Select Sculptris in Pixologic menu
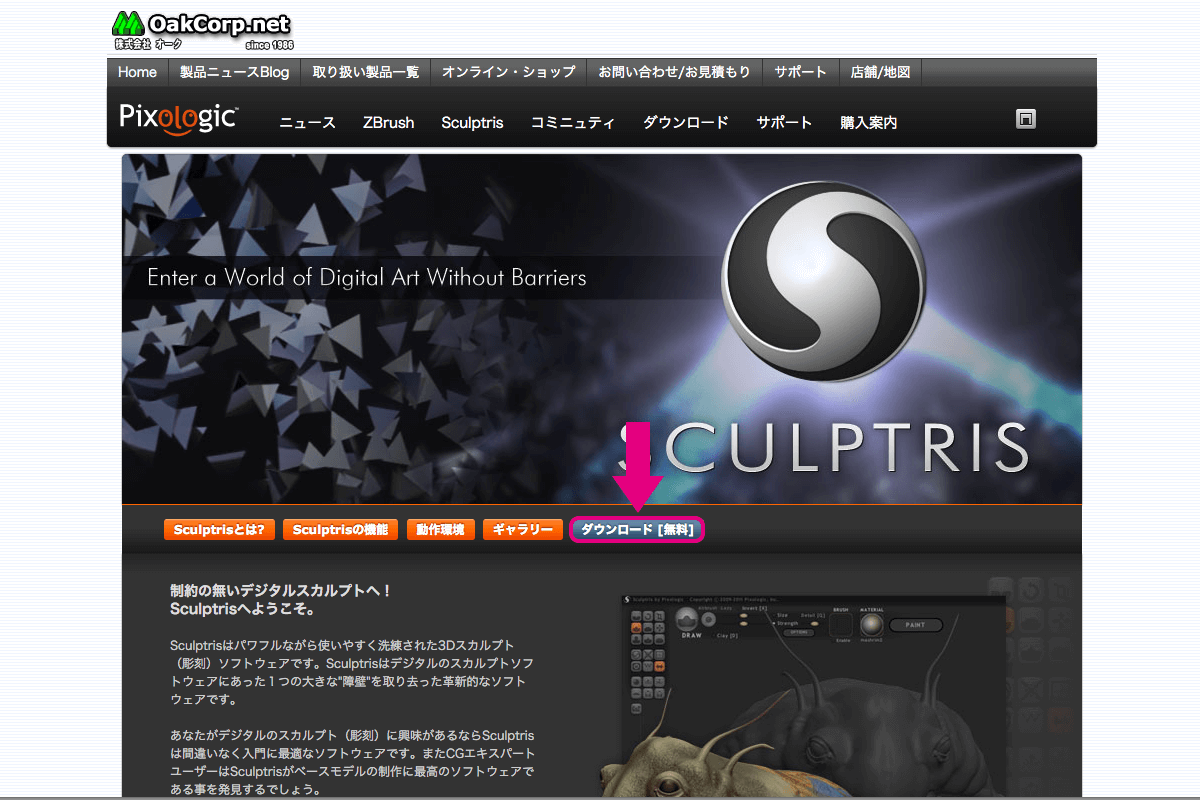Viewport: 1200px width, 800px height. point(472,123)
